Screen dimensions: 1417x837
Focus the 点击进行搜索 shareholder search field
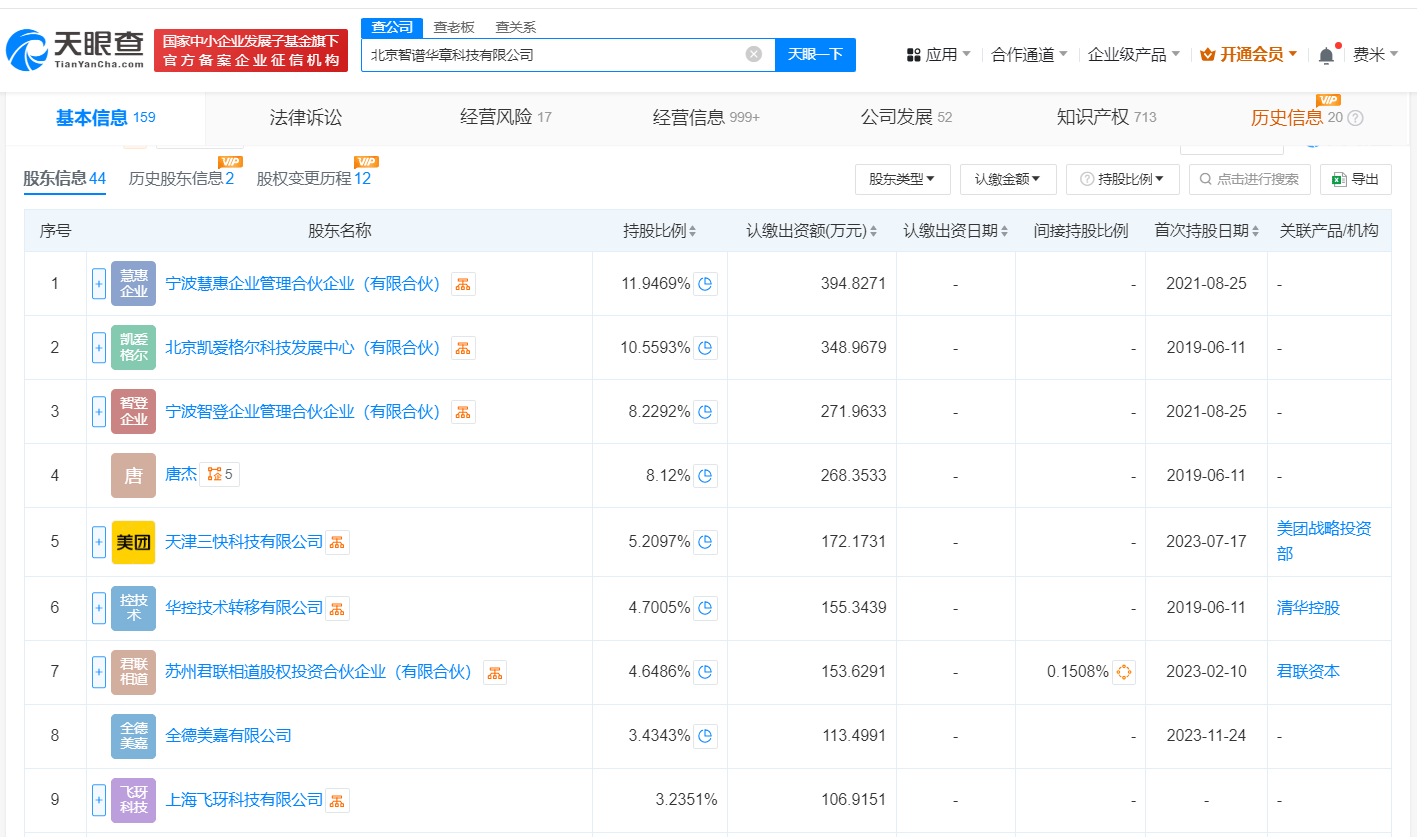pyautogui.click(x=1249, y=179)
